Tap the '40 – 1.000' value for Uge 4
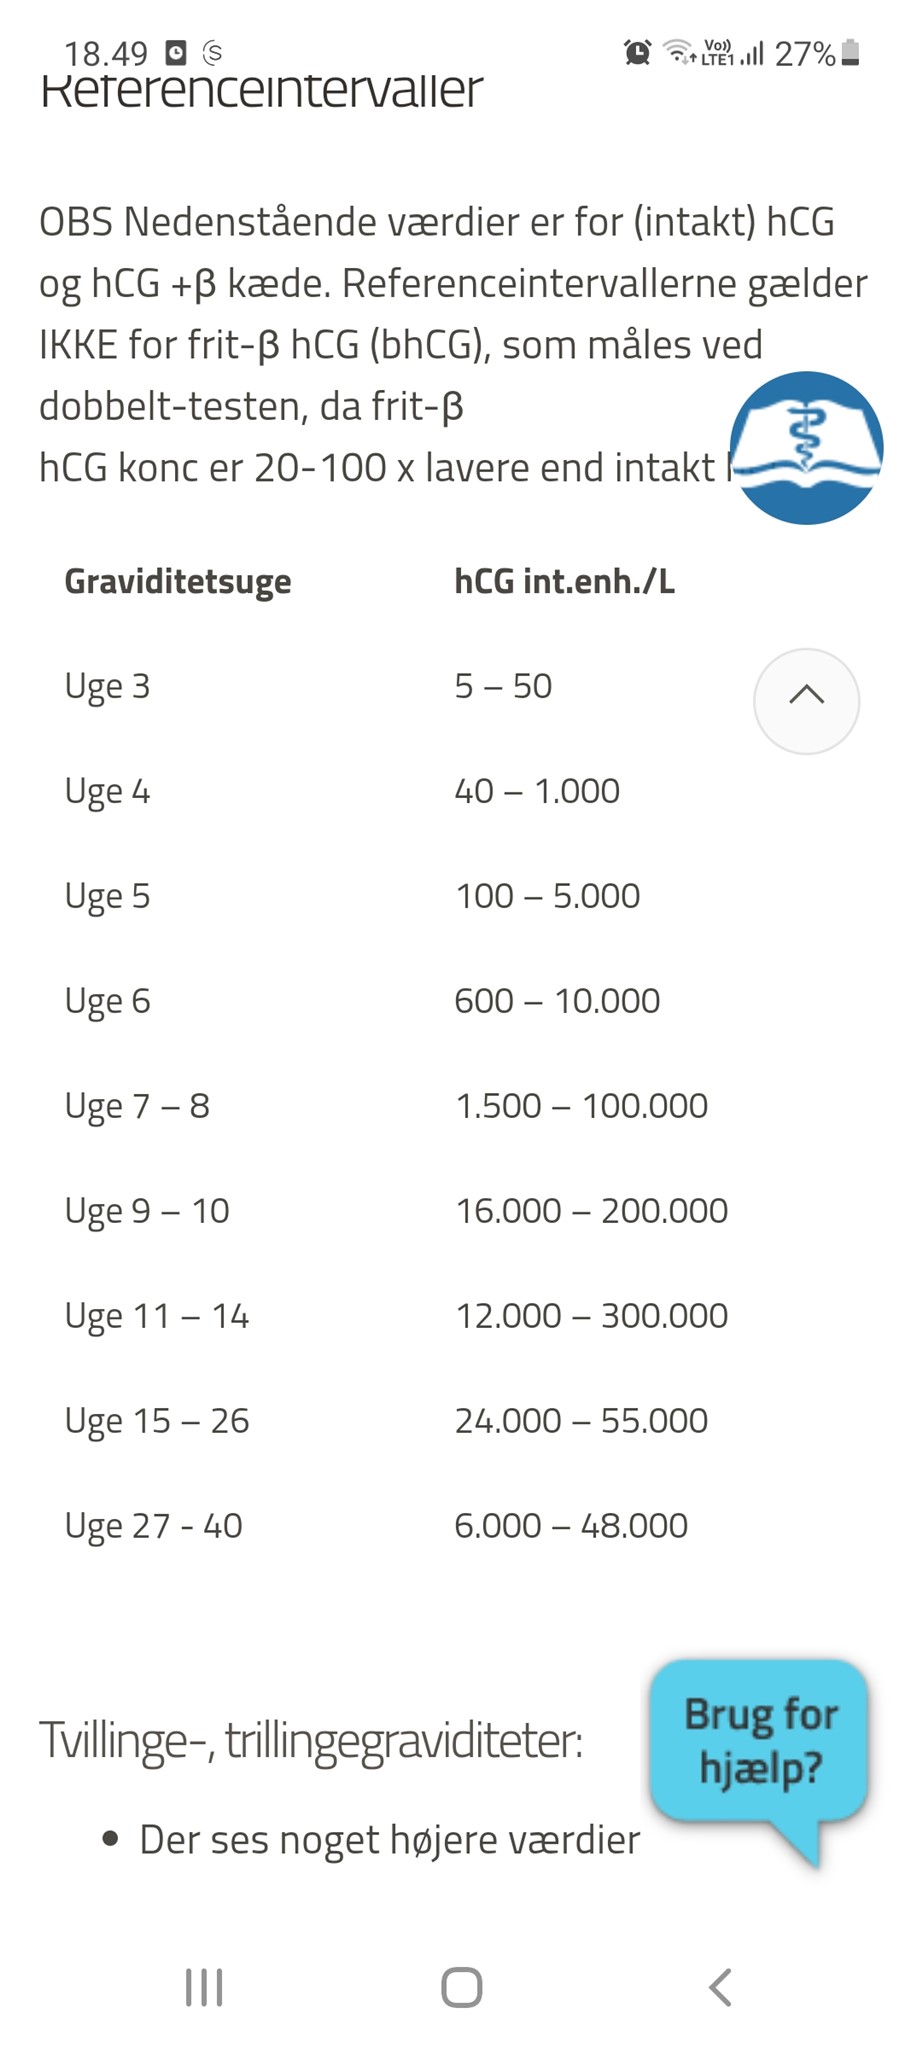Viewport: 922px width, 2048px height. (x=537, y=791)
